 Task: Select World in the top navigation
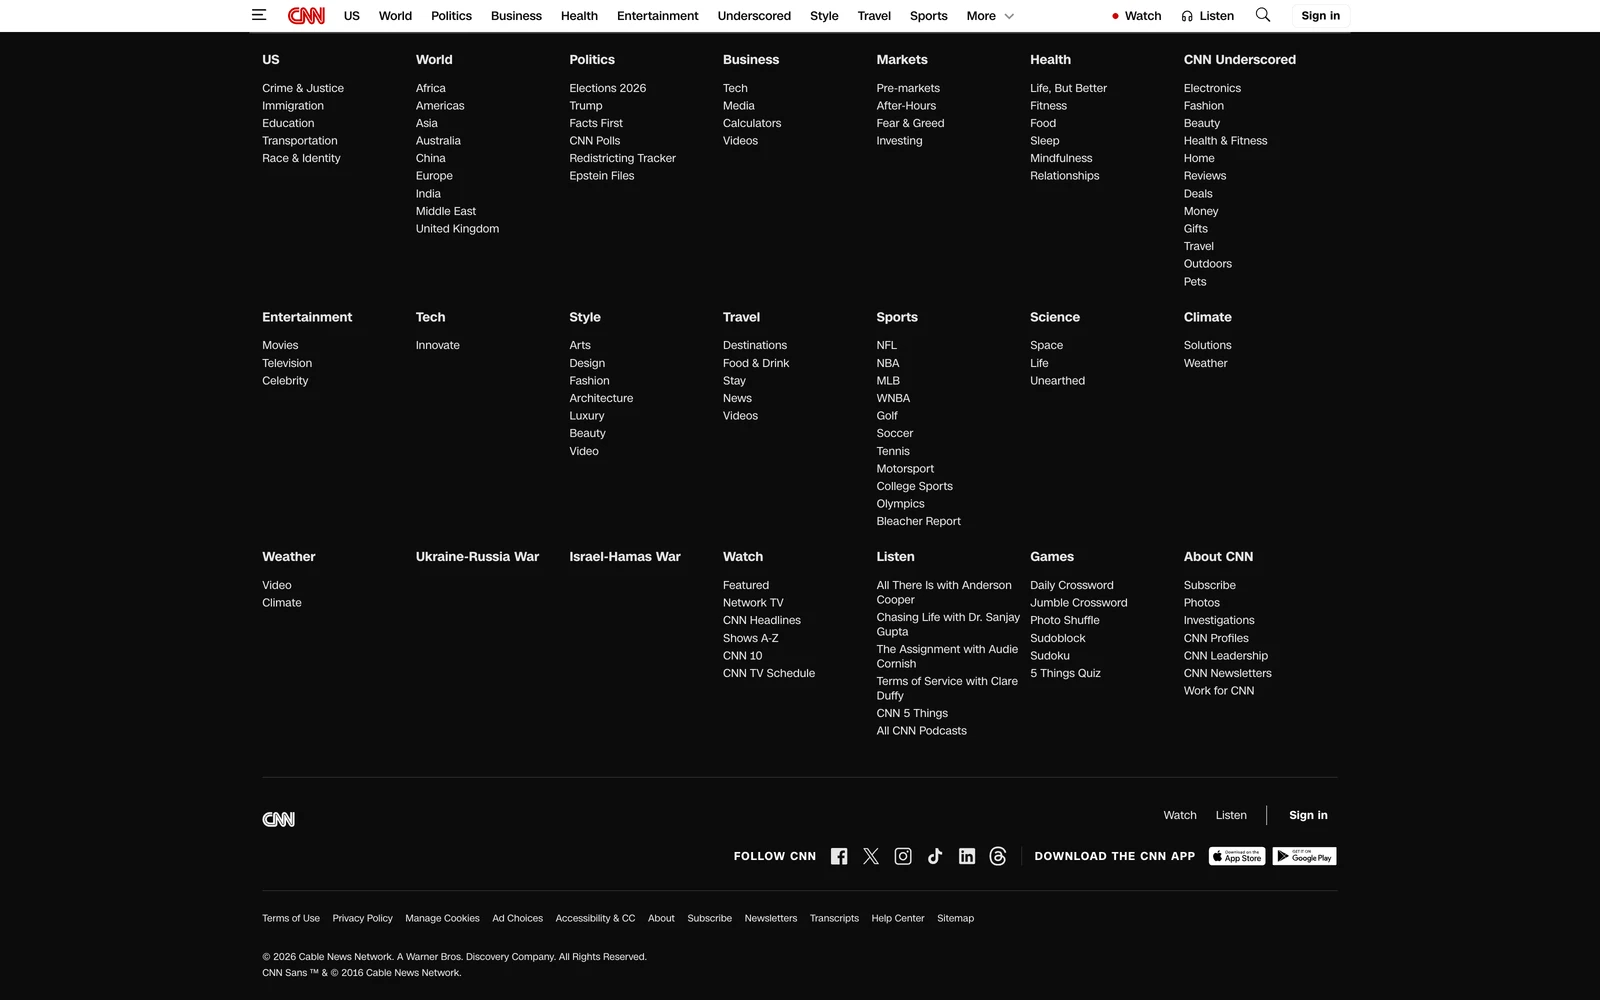pyautogui.click(x=395, y=16)
